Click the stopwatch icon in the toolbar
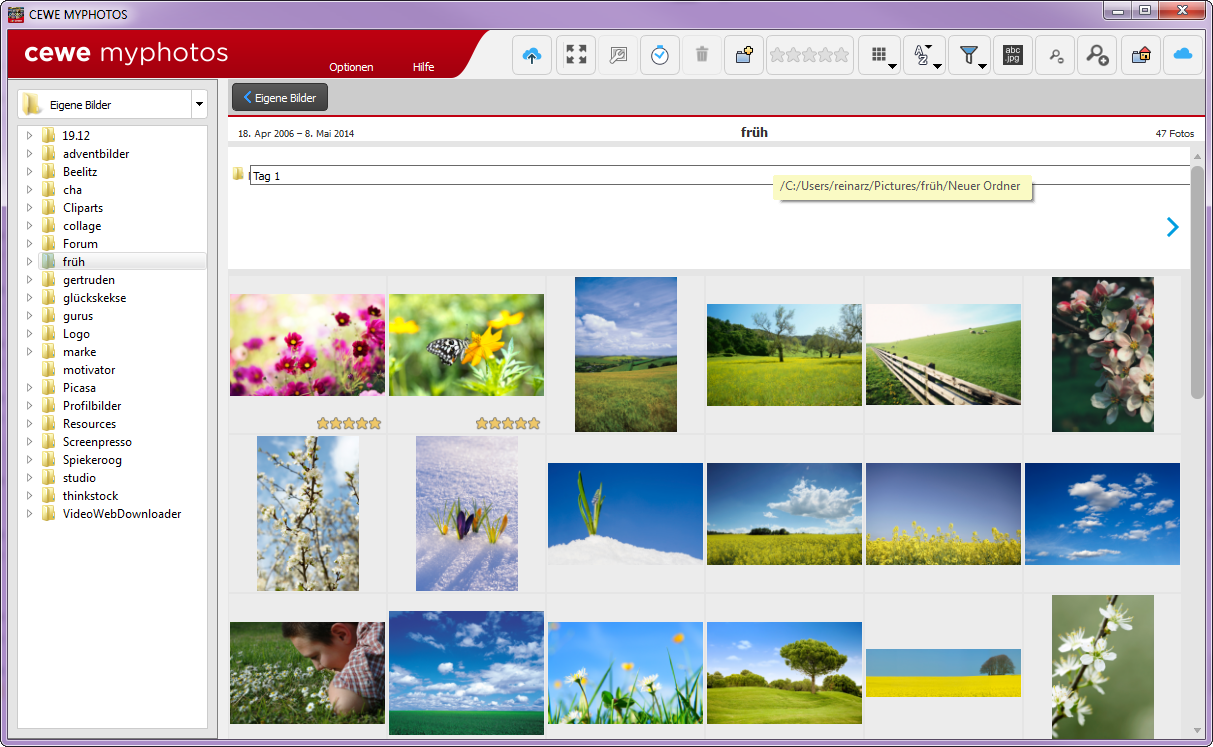This screenshot has height=747, width=1213. coord(659,56)
